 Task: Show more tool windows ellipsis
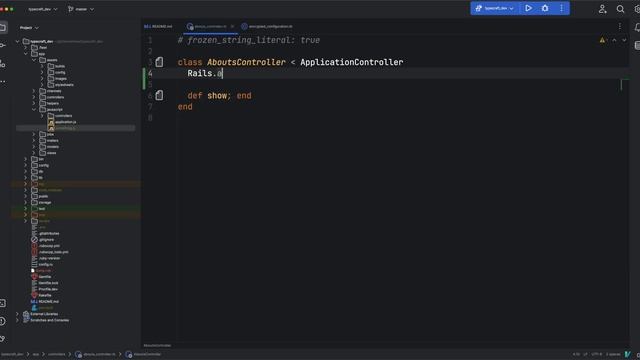tap(2, 81)
